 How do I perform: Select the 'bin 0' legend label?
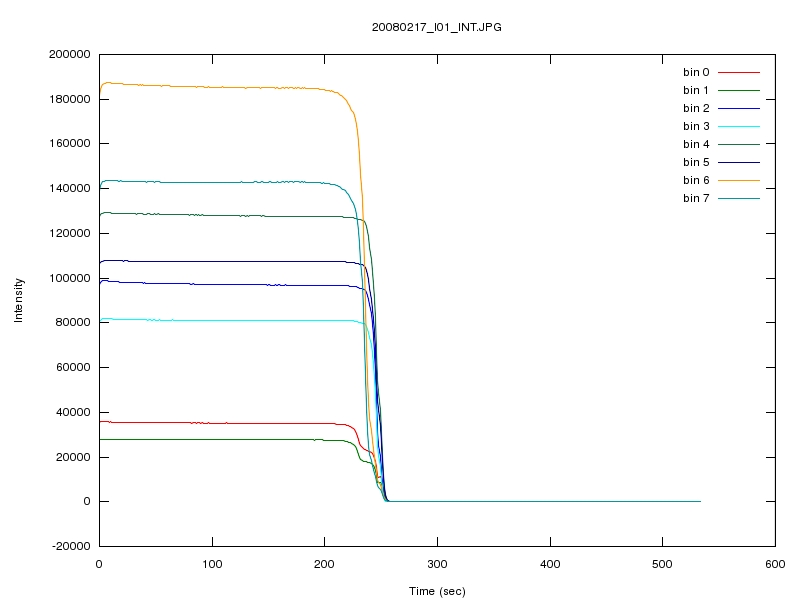[696, 72]
